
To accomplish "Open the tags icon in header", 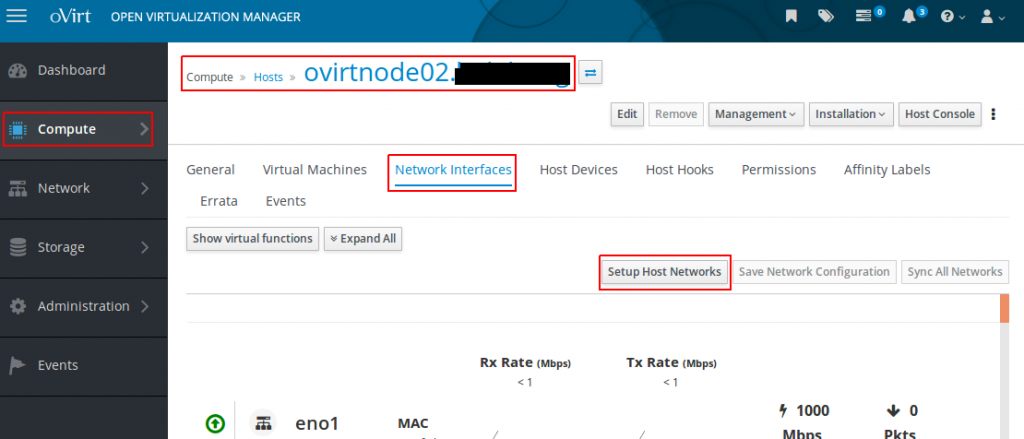I will point(826,17).
